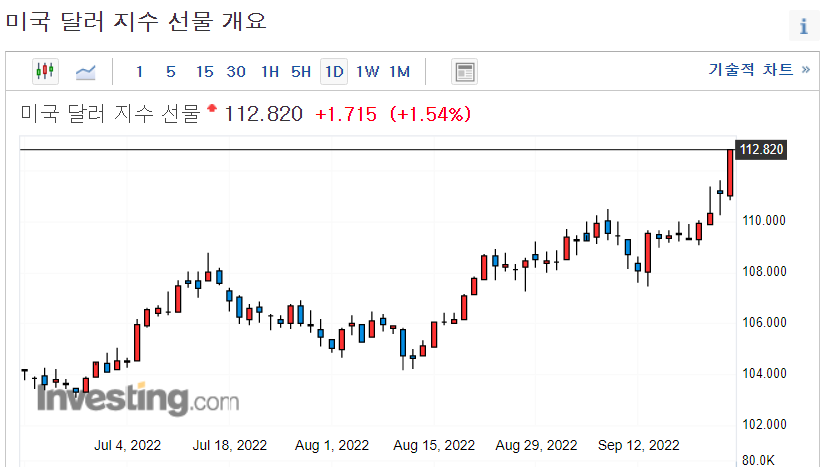This screenshot has height=467, width=826.
Task: Click the (+1.54%) percent change
Action: (430, 114)
